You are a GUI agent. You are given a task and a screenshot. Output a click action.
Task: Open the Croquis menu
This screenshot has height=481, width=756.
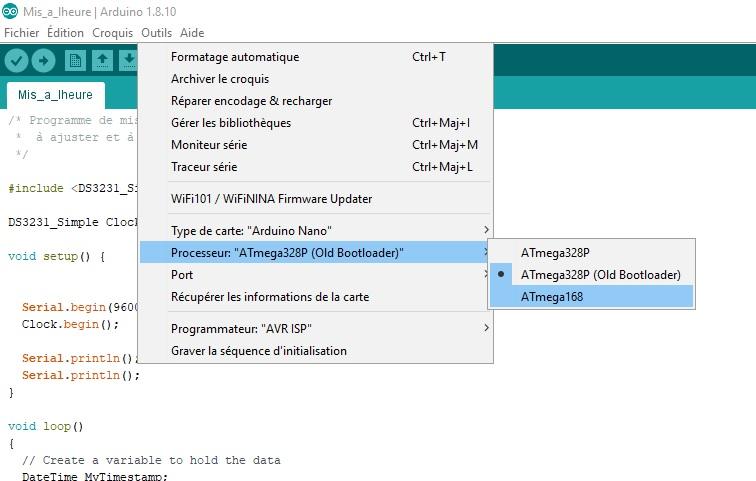112,33
